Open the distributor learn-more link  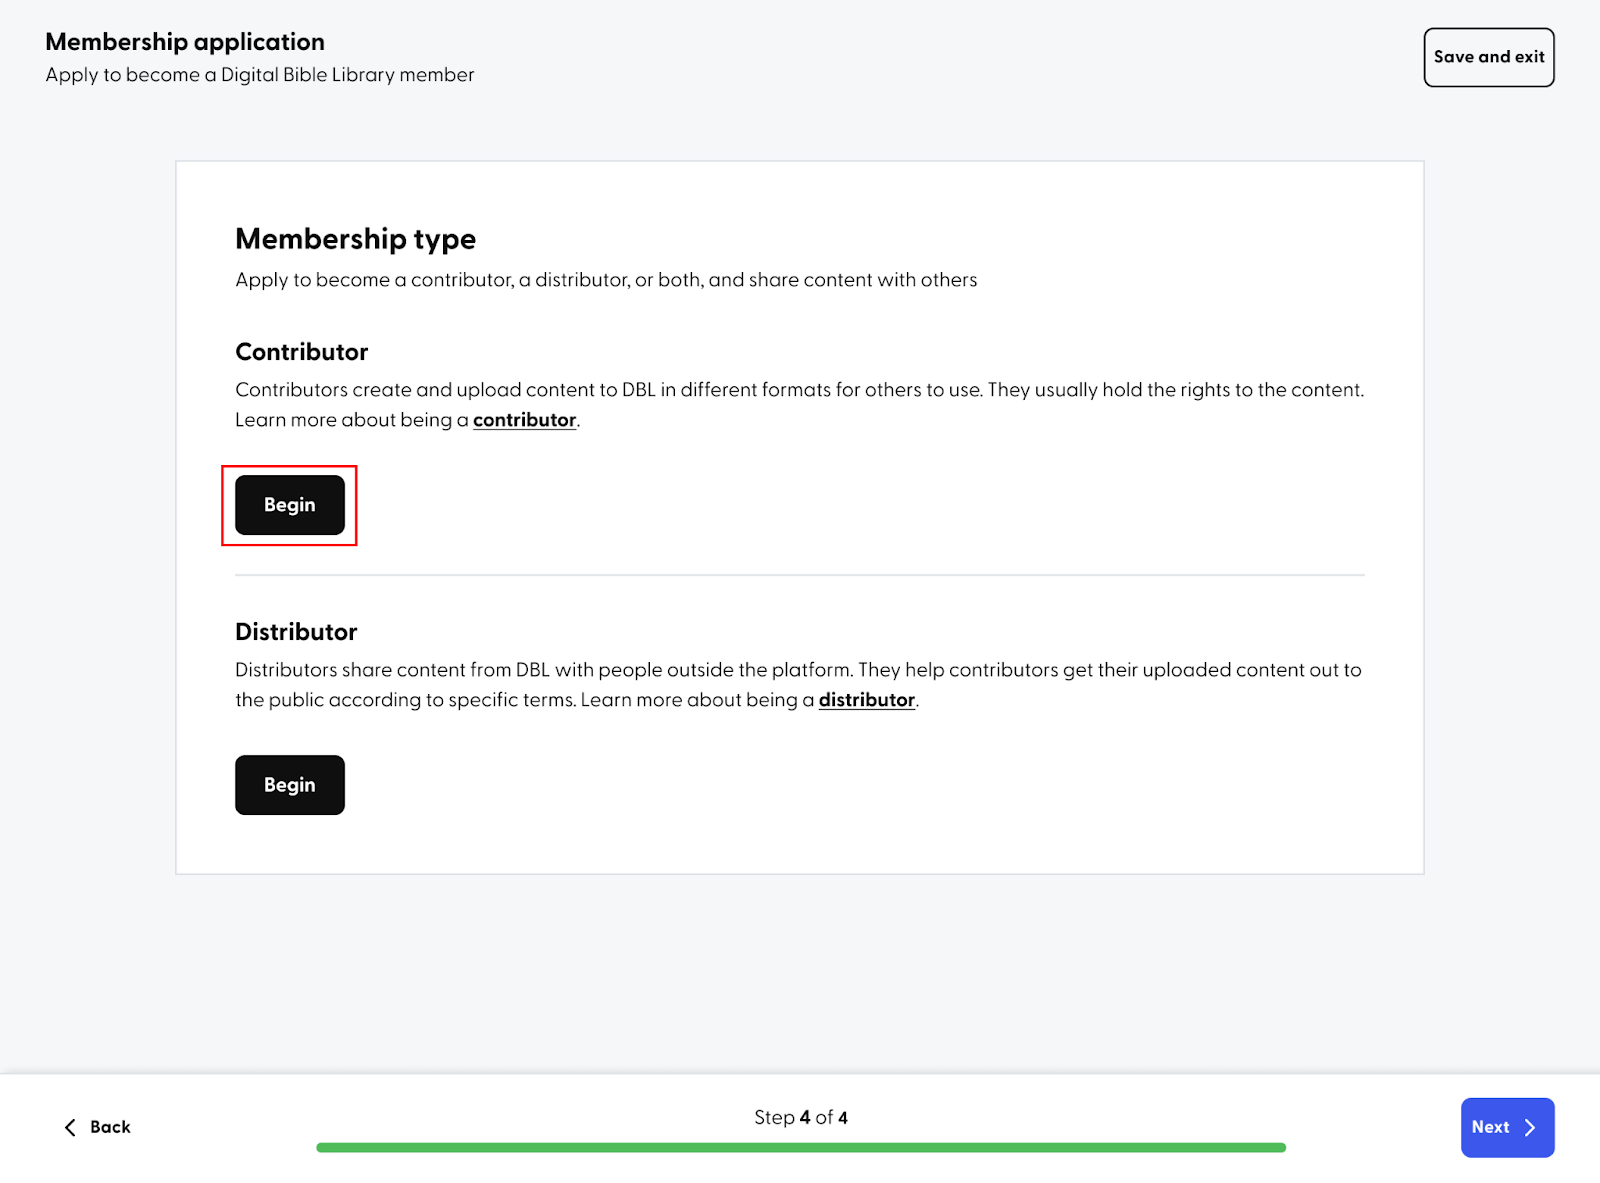[x=867, y=700]
